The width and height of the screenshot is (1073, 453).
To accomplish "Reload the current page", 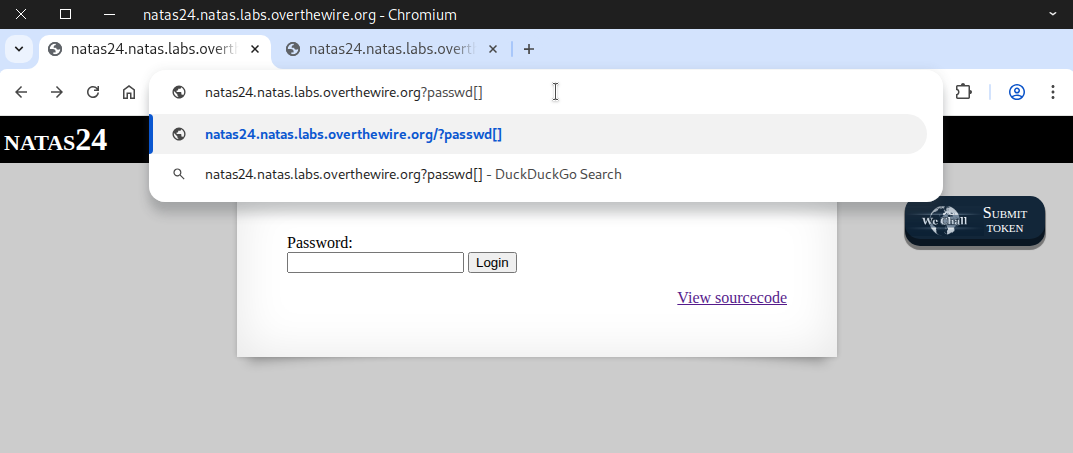I will [93, 92].
